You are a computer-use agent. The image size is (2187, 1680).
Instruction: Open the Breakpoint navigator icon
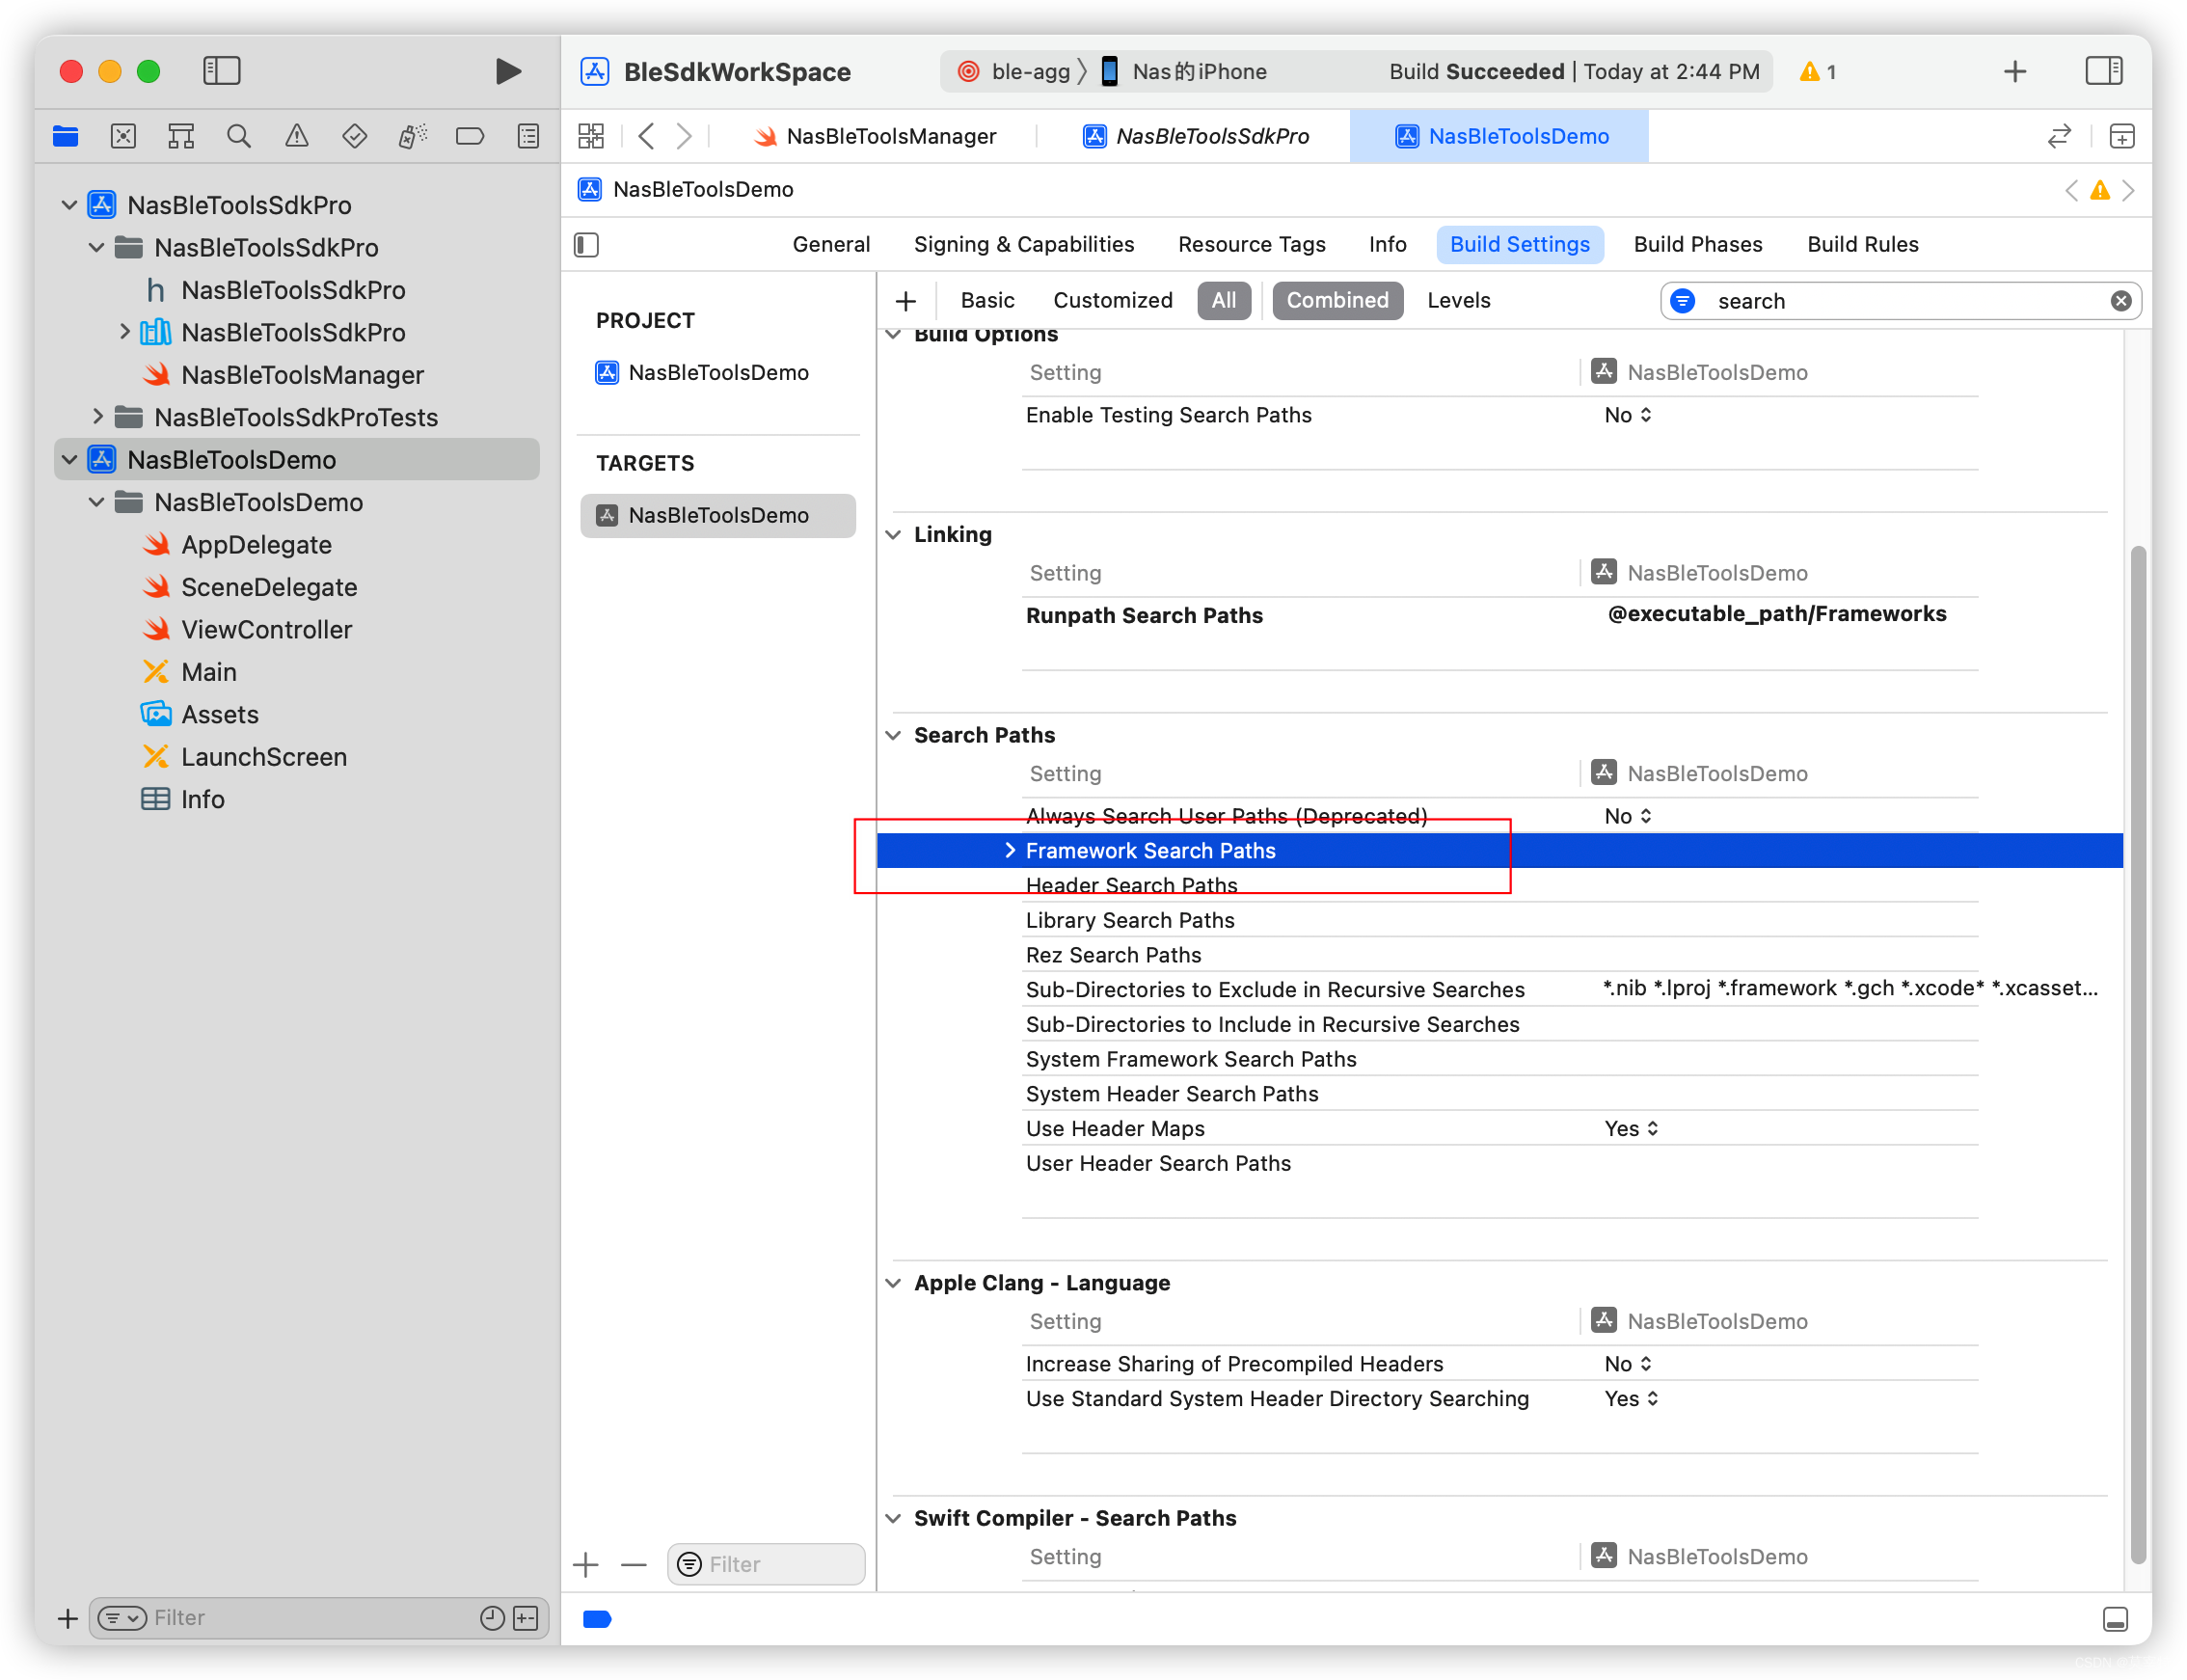pyautogui.click(x=470, y=136)
